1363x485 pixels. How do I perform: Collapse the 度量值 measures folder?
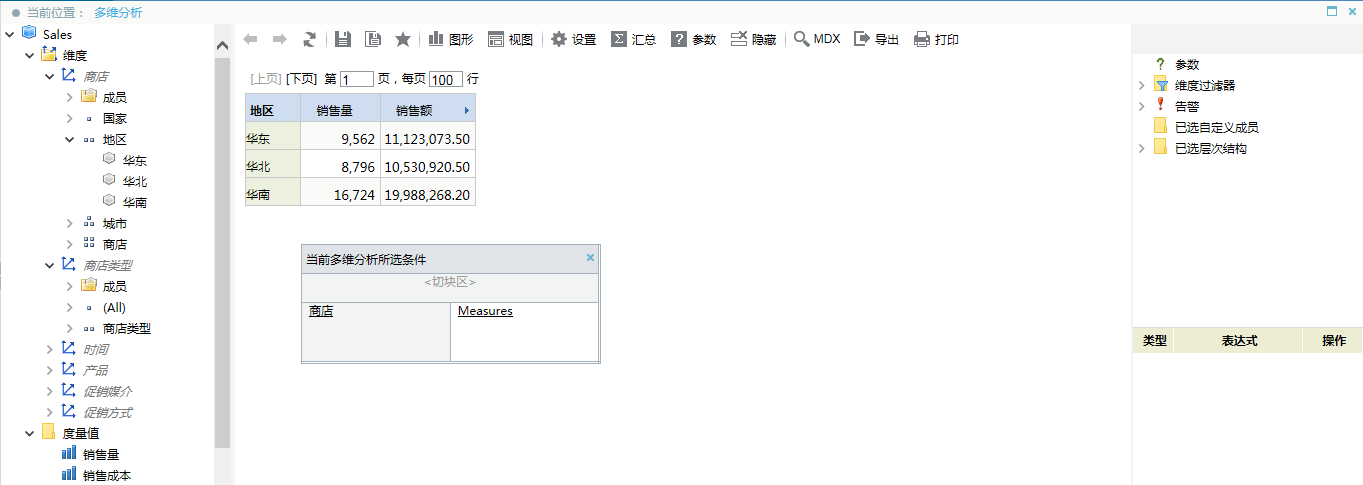(x=29, y=433)
